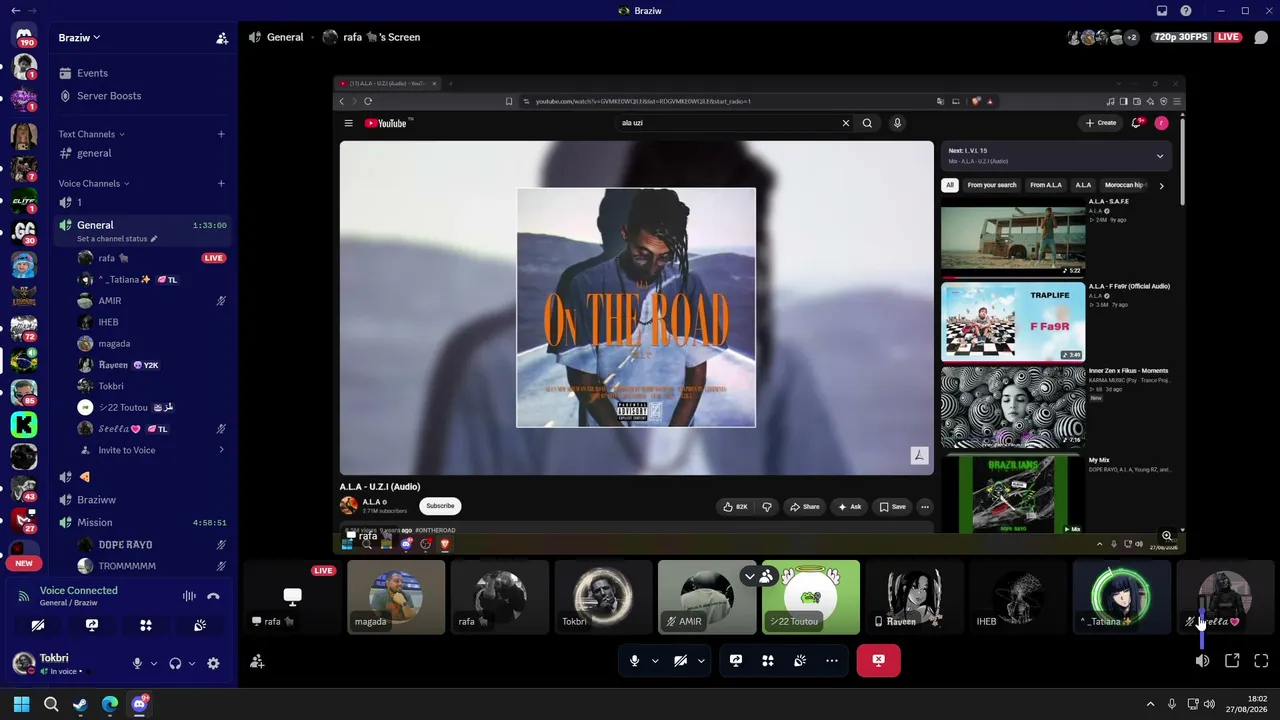Viewport: 1280px width, 720px height.
Task: Open the Inbox icon in title bar
Action: tap(1162, 11)
